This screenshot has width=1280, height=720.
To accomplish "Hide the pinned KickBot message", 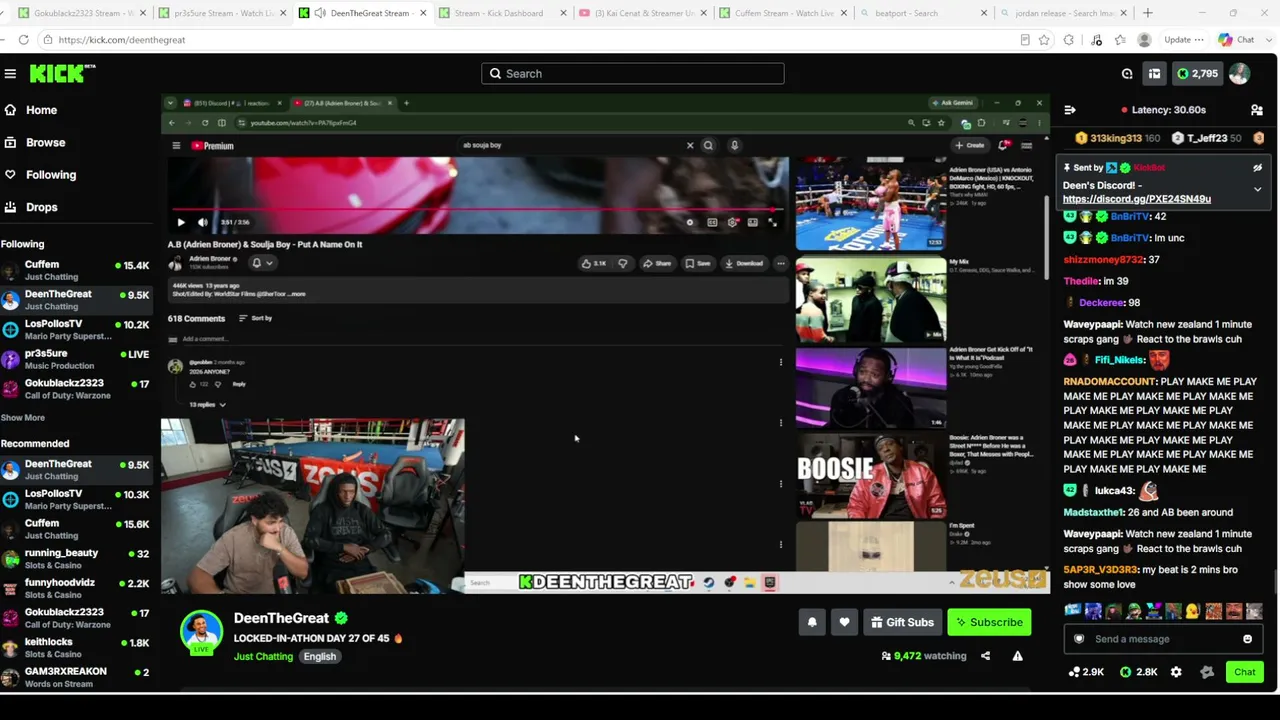I will click(x=1257, y=168).
